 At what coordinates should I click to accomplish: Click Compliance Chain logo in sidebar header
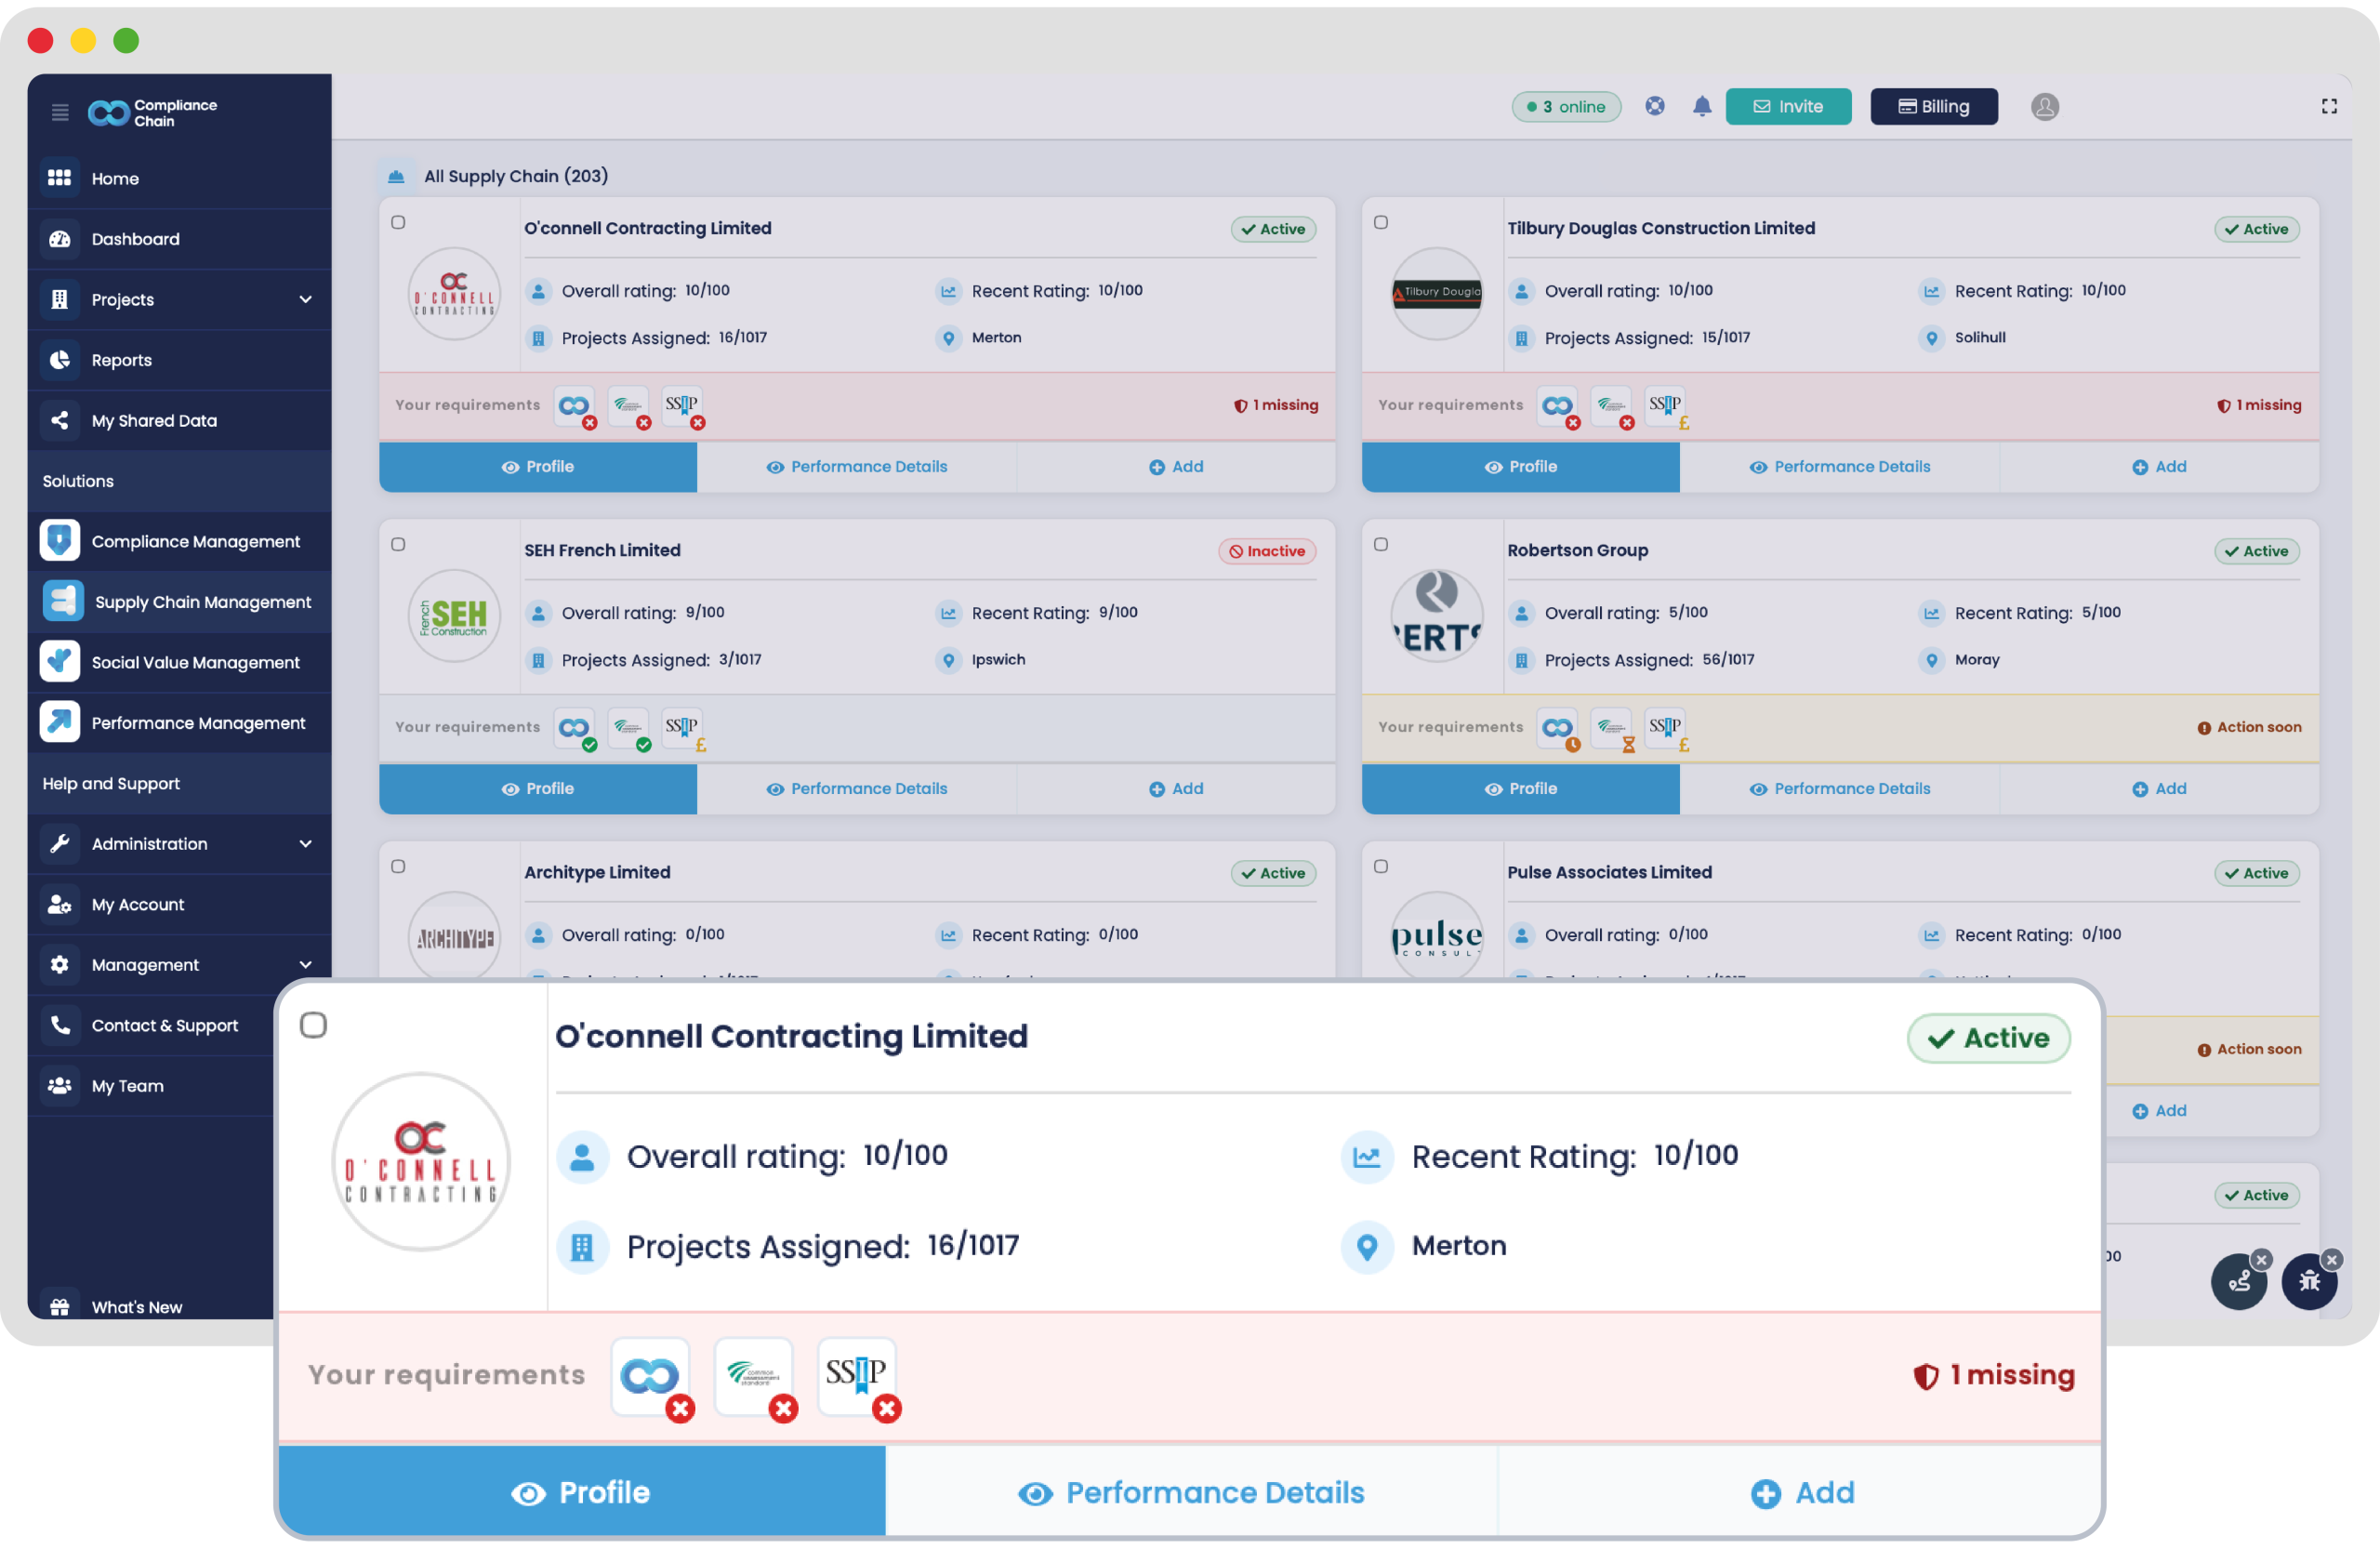153,112
